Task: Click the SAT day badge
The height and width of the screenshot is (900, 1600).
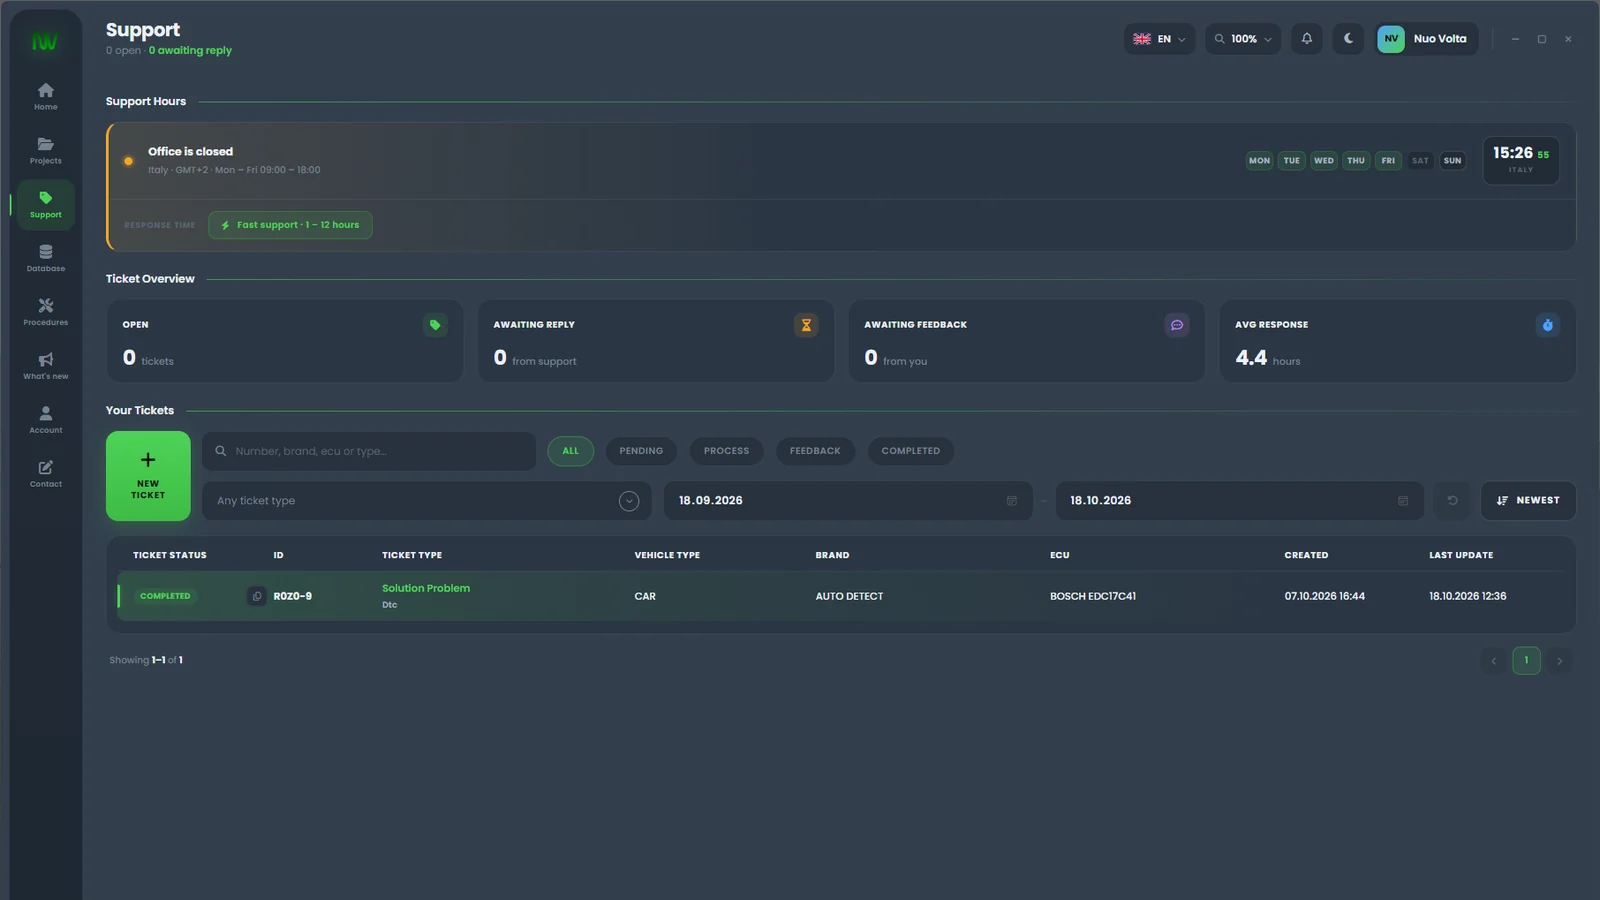Action: (x=1420, y=161)
